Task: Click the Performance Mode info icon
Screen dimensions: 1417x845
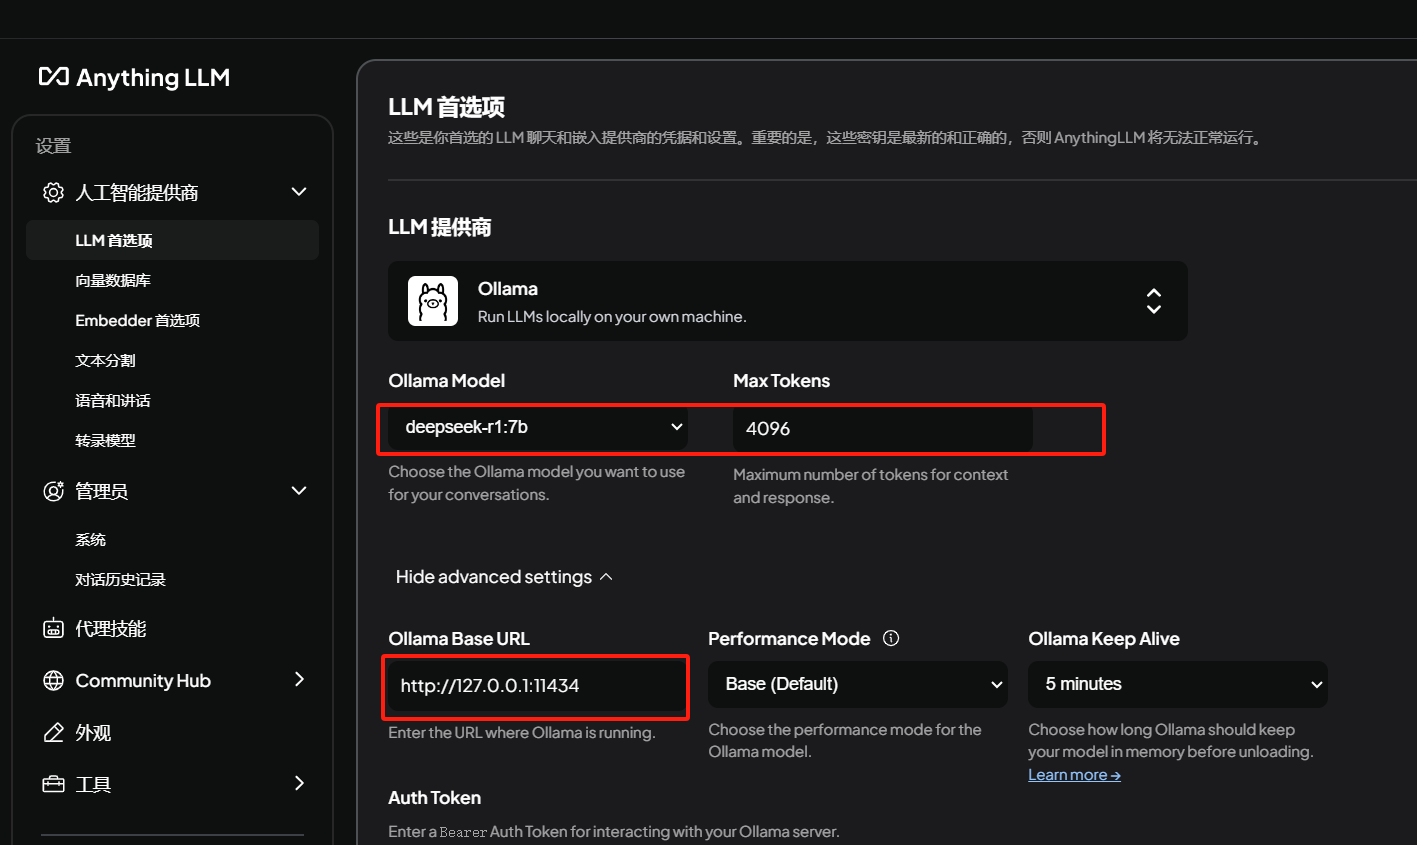Action: click(891, 638)
